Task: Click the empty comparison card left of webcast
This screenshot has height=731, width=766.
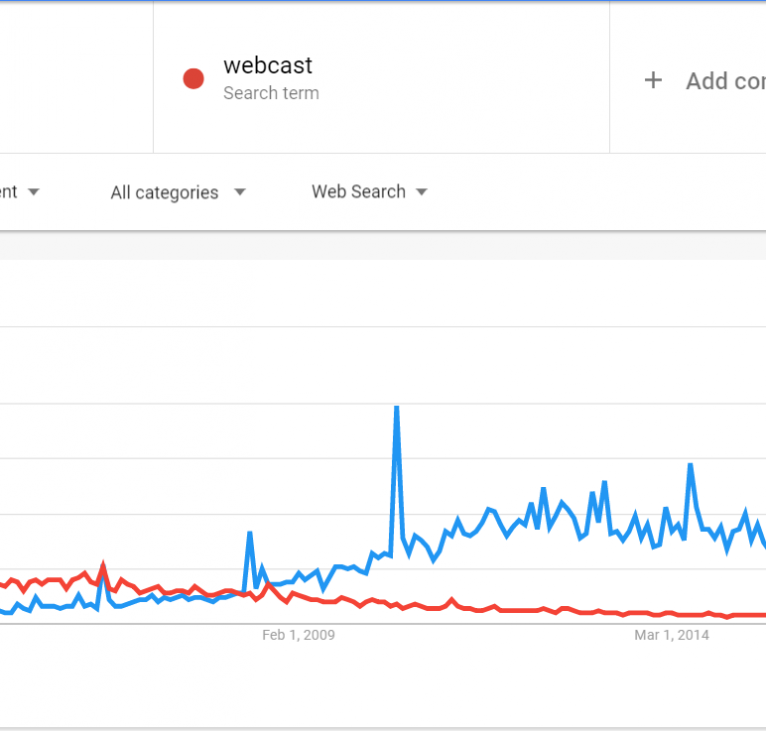Action: pos(75,78)
